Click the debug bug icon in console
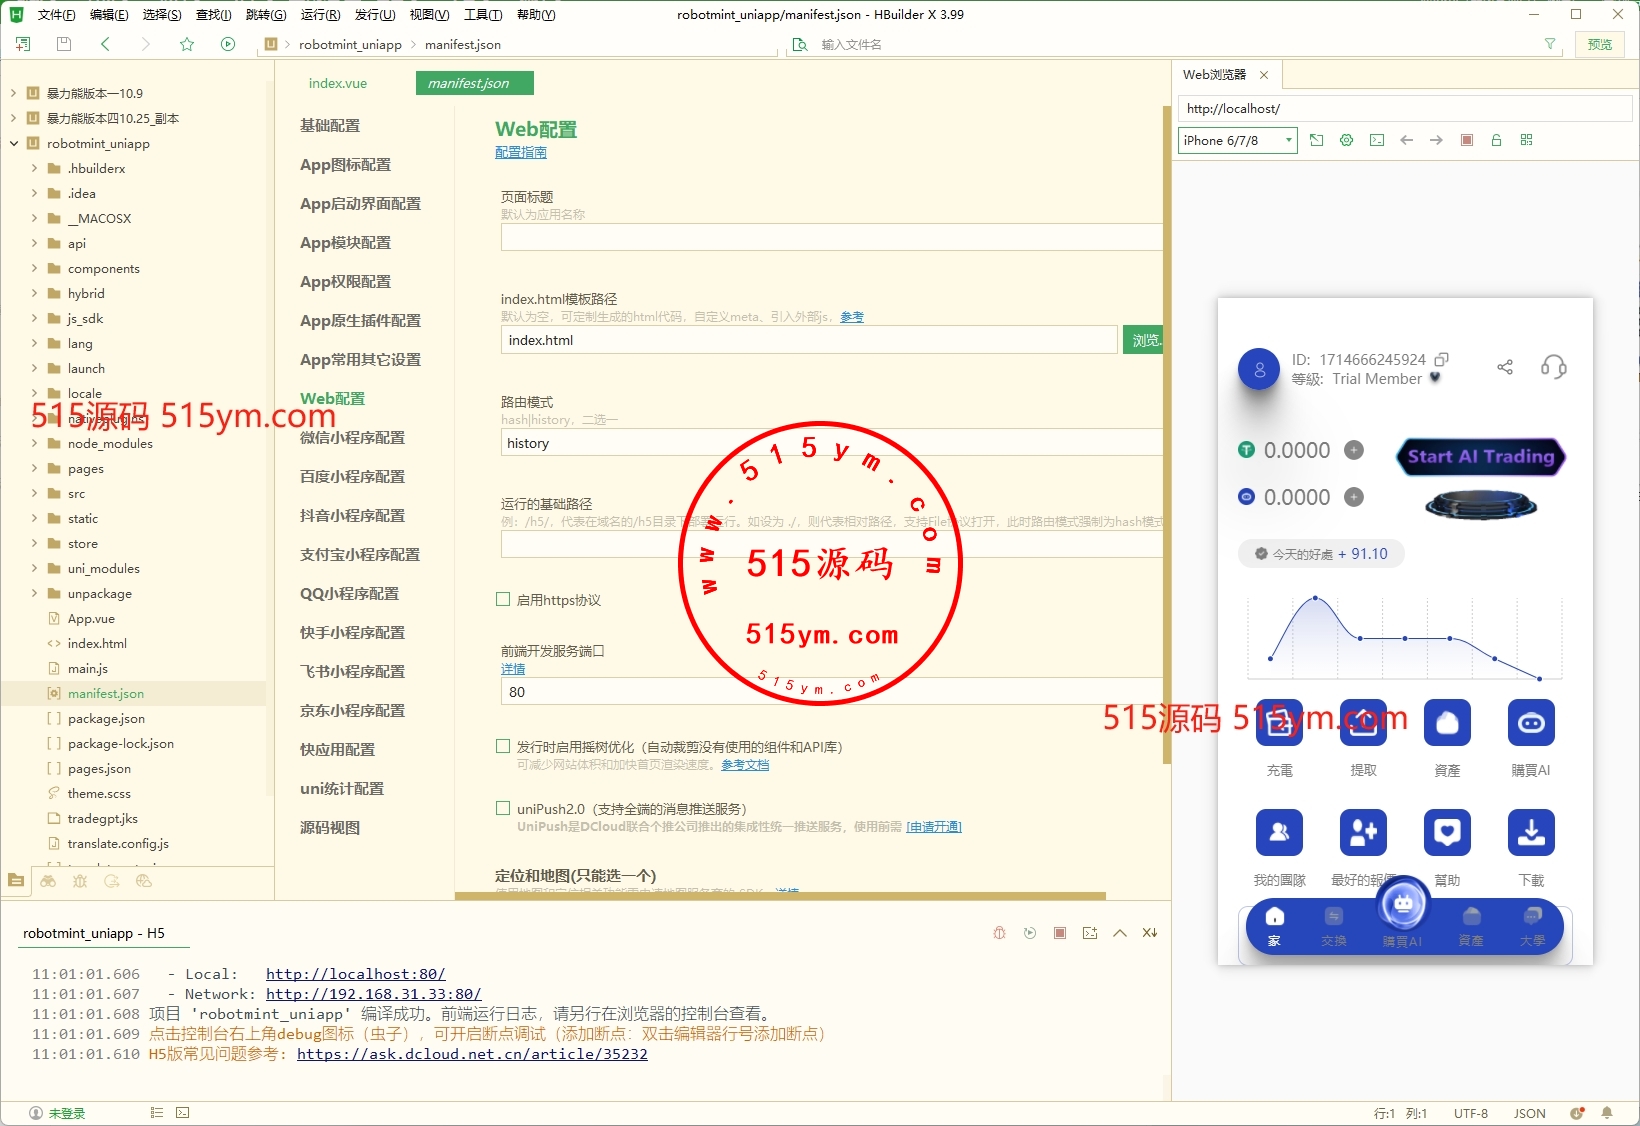 (x=999, y=933)
